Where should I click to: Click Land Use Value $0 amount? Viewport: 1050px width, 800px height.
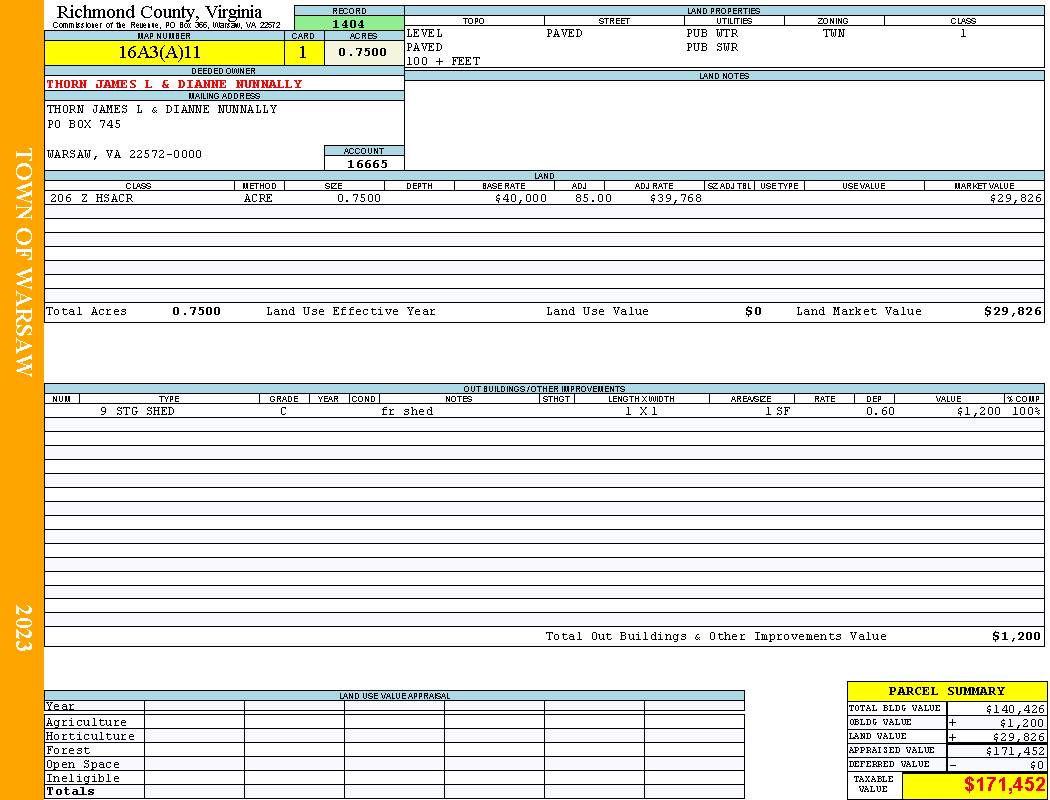click(753, 311)
